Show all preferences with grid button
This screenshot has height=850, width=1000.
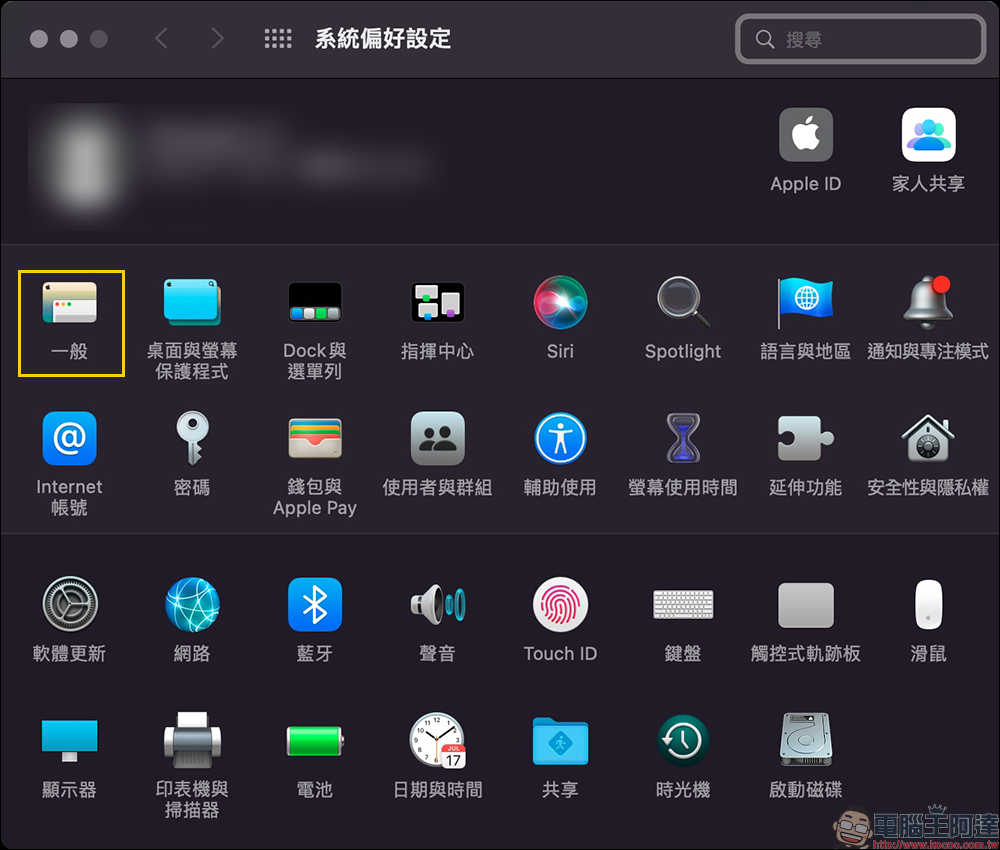pos(278,39)
